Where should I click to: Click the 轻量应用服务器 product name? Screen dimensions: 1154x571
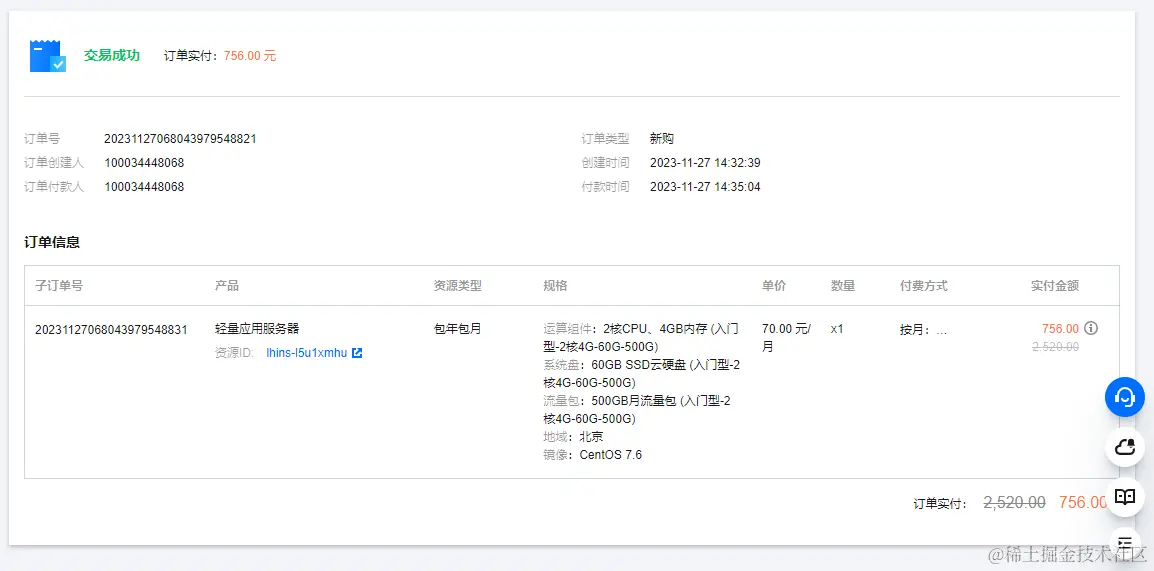click(257, 329)
